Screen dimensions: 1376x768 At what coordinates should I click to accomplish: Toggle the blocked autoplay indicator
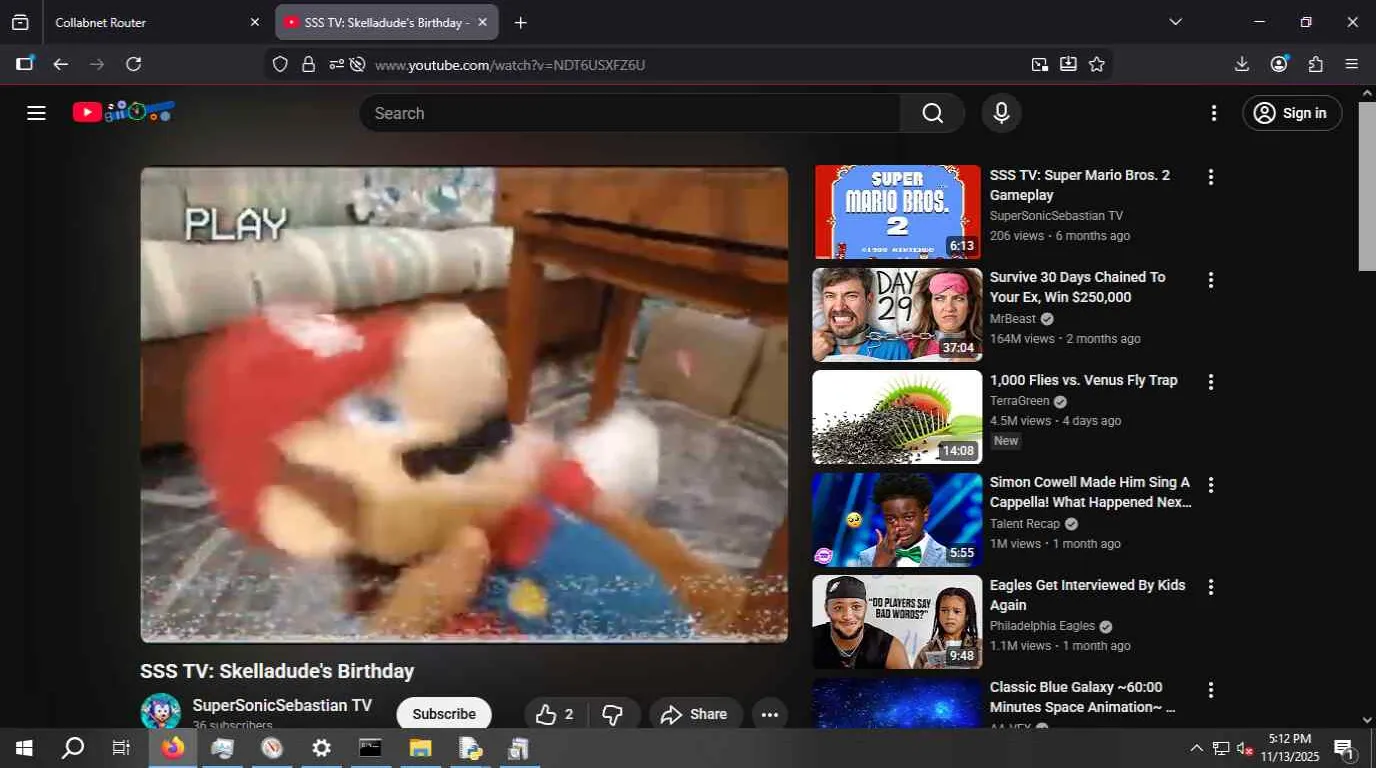(x=357, y=64)
